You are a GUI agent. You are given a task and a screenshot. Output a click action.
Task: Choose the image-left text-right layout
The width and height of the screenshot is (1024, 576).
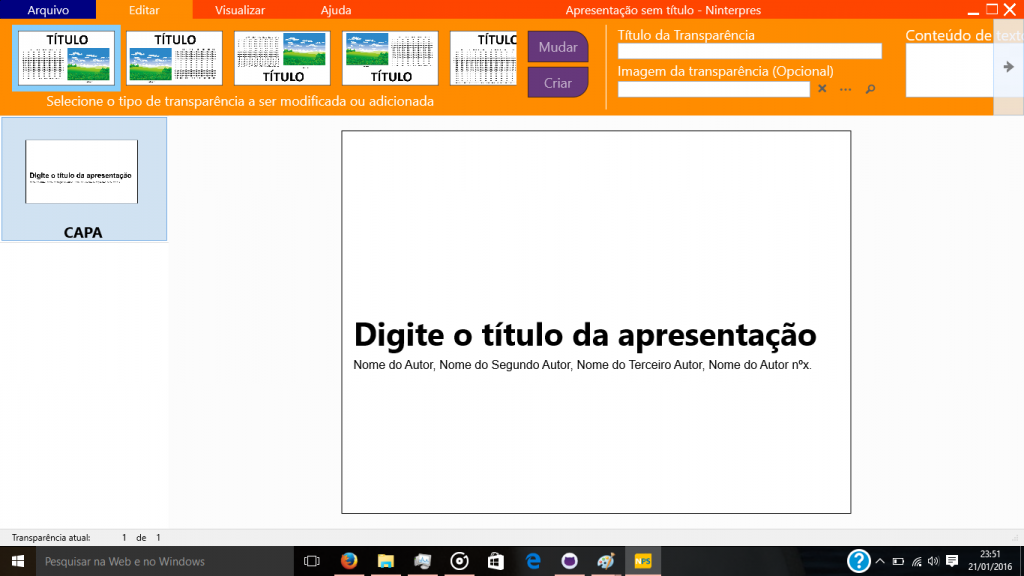pos(174,58)
